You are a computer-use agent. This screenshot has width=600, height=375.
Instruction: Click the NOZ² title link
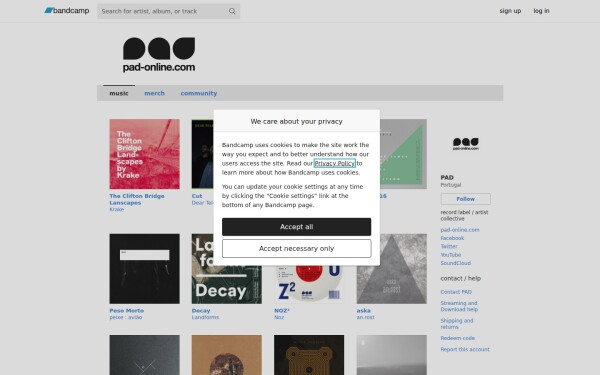(282, 310)
